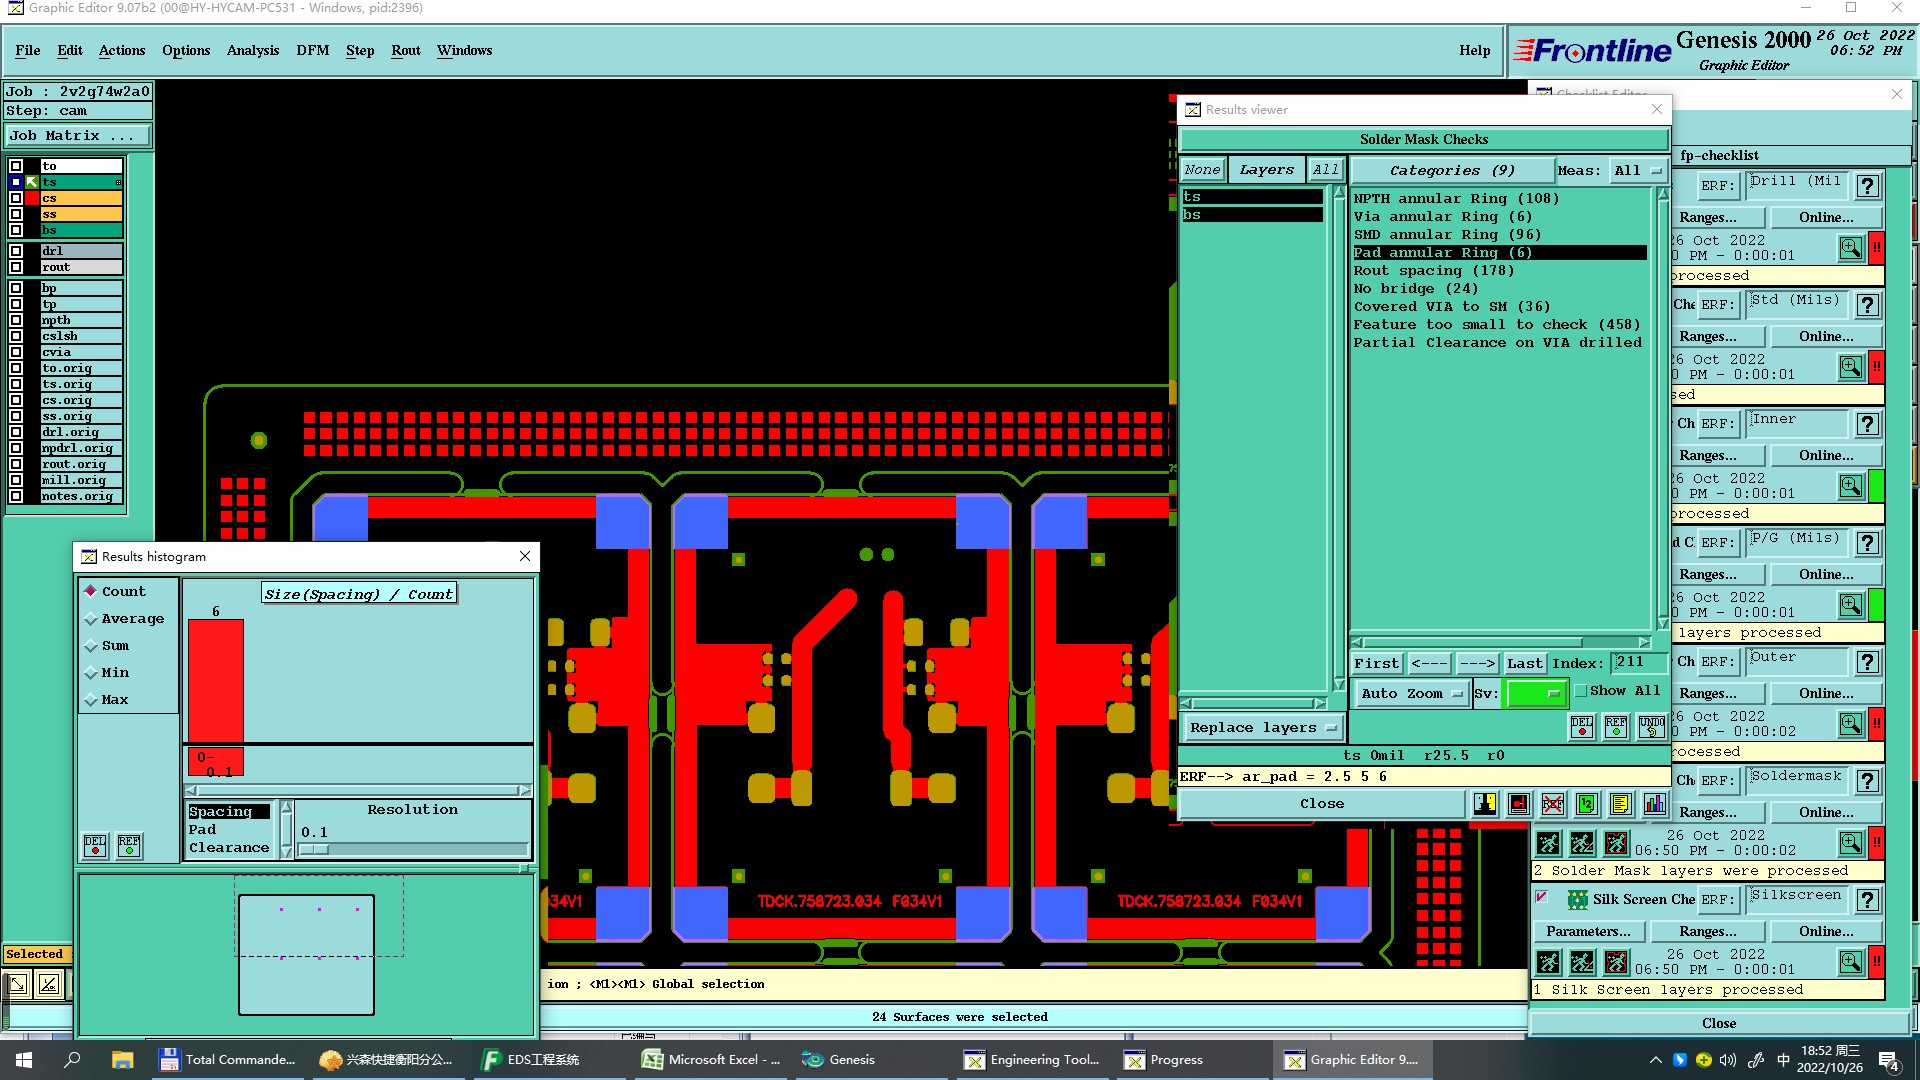The image size is (1920, 1080).
Task: Click categories list scroll-up arrow
Action: click(1663, 194)
